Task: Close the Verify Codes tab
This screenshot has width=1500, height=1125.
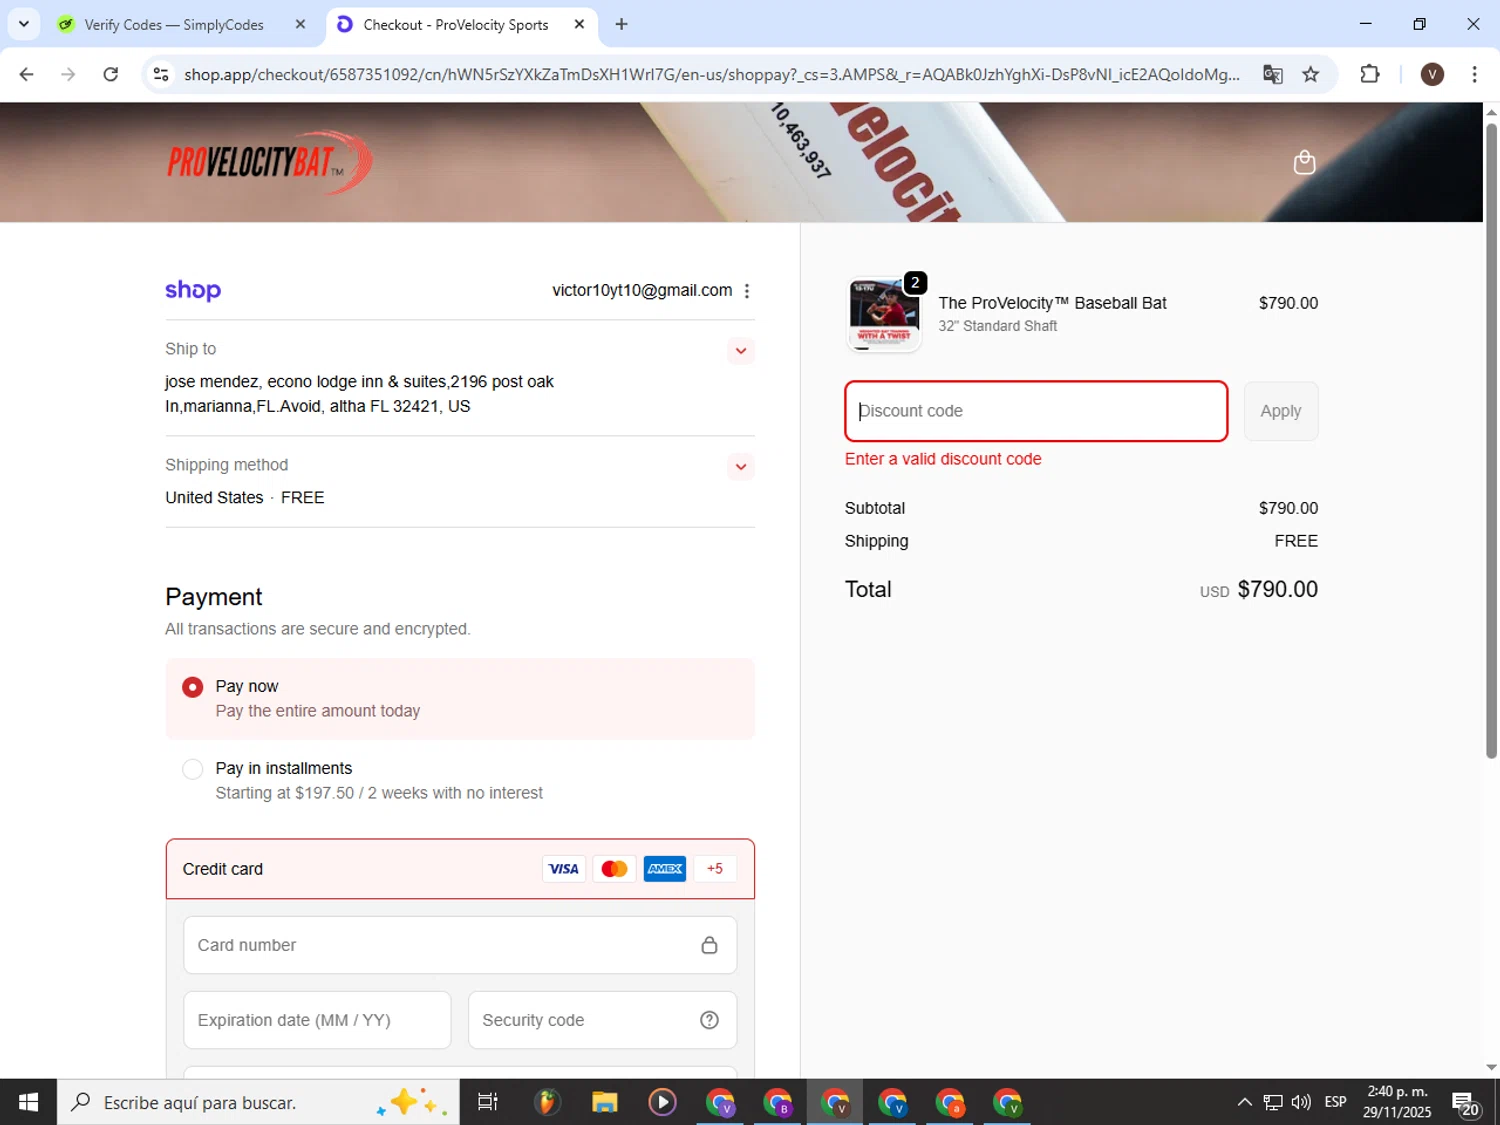Action: coord(300,24)
